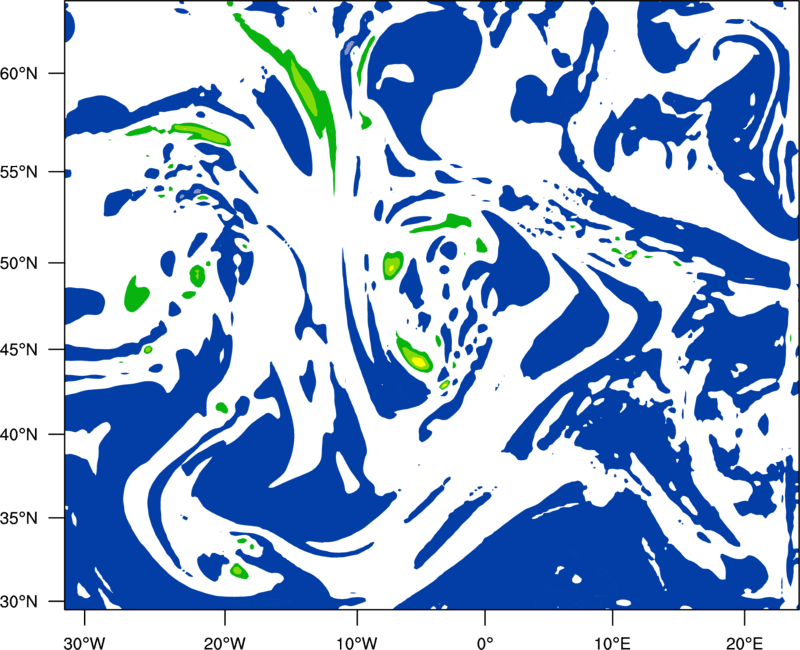Click the 60°N latitude label

tap(19, 73)
